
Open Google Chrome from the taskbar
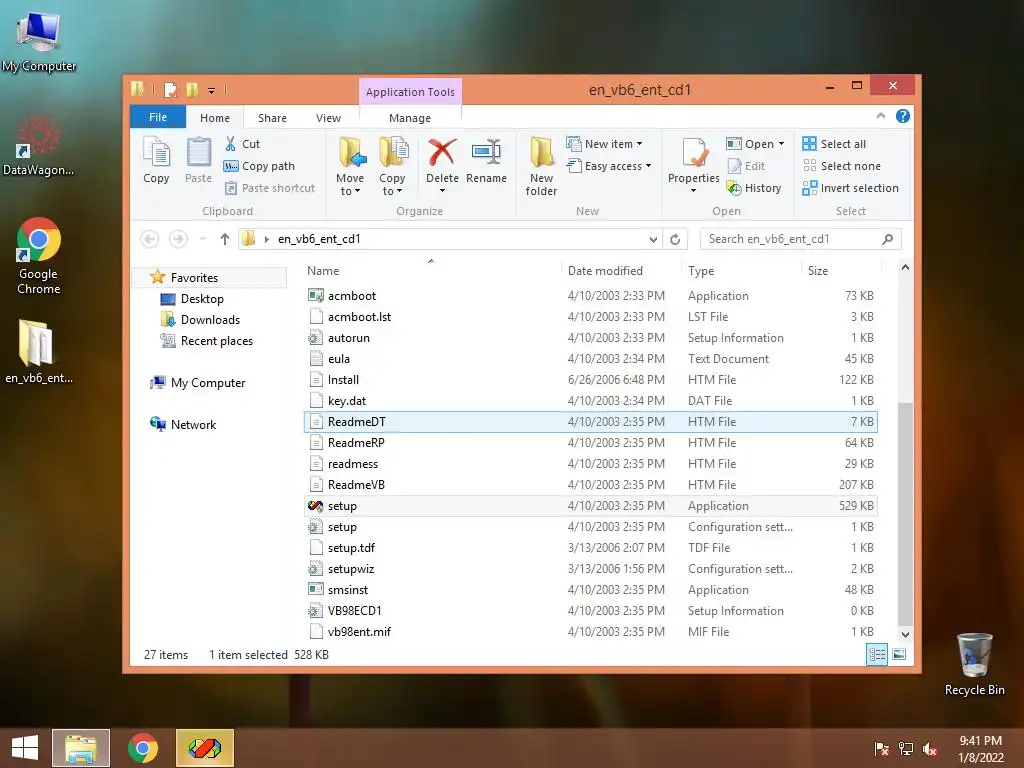[143, 748]
